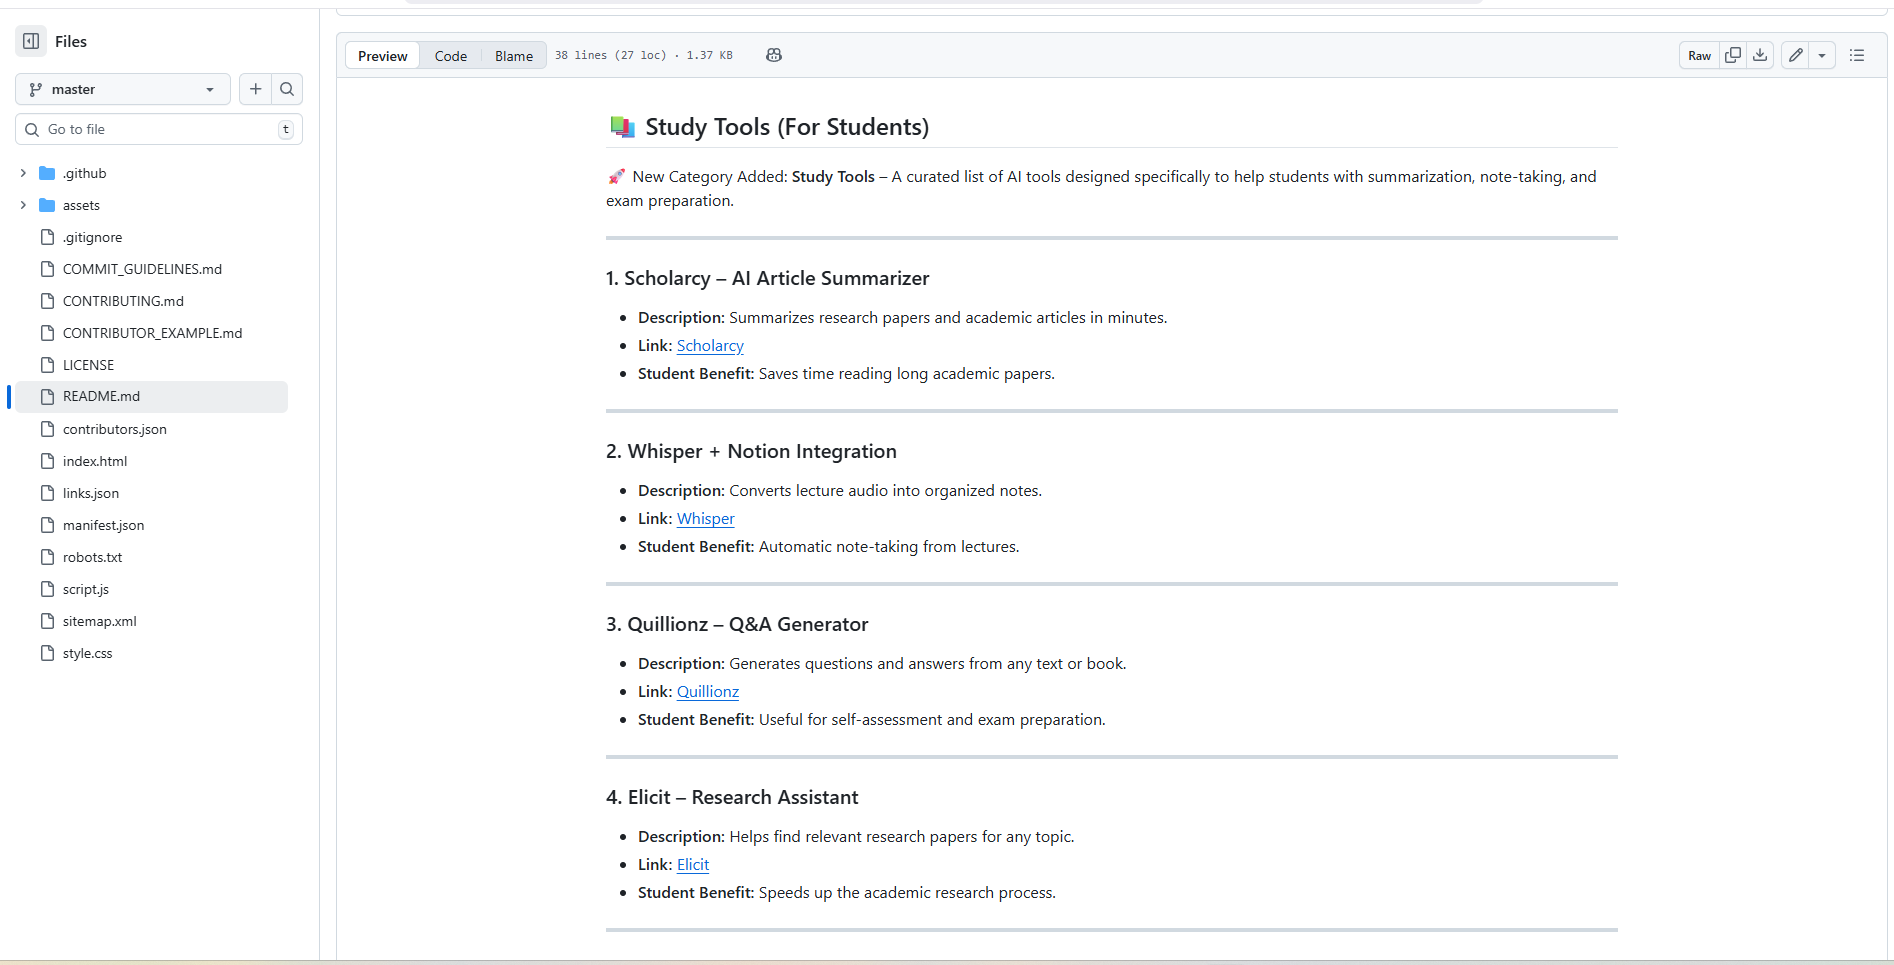This screenshot has width=1894, height=965.
Task: Click the Copilot icon
Action: point(774,55)
